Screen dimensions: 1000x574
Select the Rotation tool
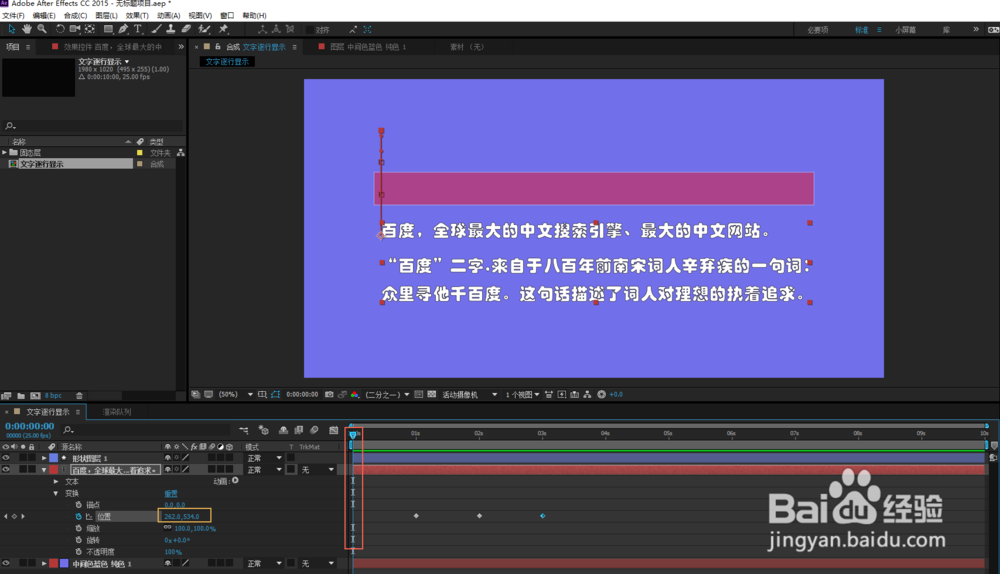pyautogui.click(x=60, y=29)
